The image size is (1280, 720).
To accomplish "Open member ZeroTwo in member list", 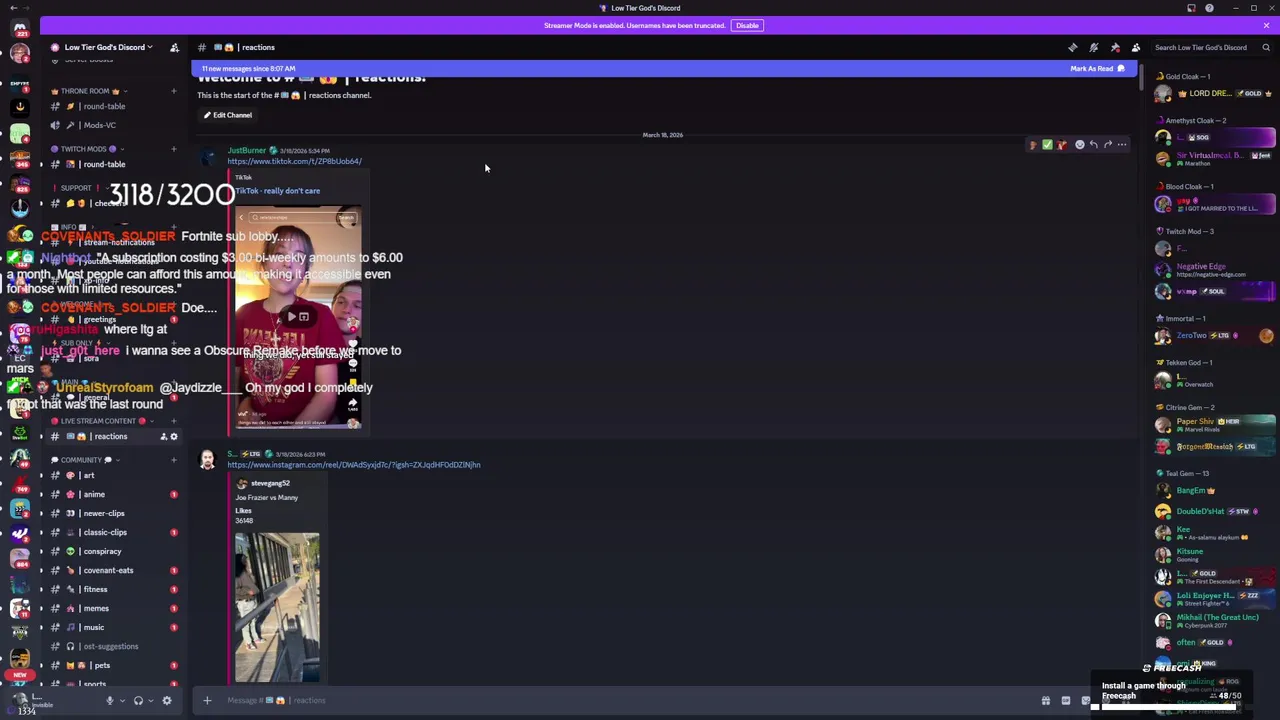I will pos(1214,336).
